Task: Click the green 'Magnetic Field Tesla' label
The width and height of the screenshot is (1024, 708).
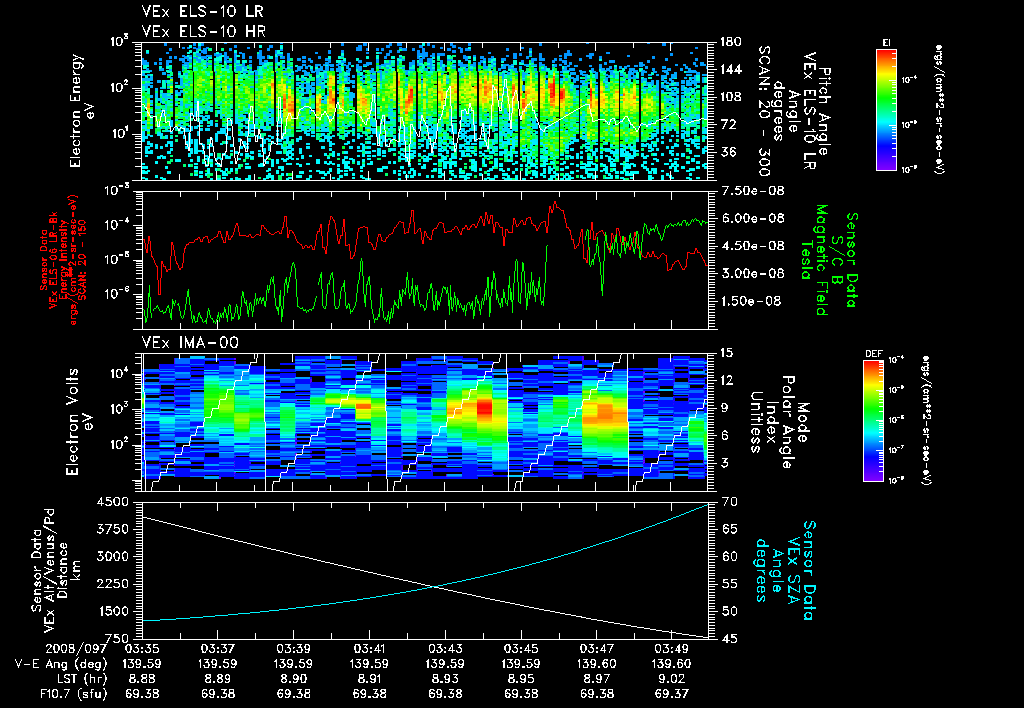Action: 814,260
